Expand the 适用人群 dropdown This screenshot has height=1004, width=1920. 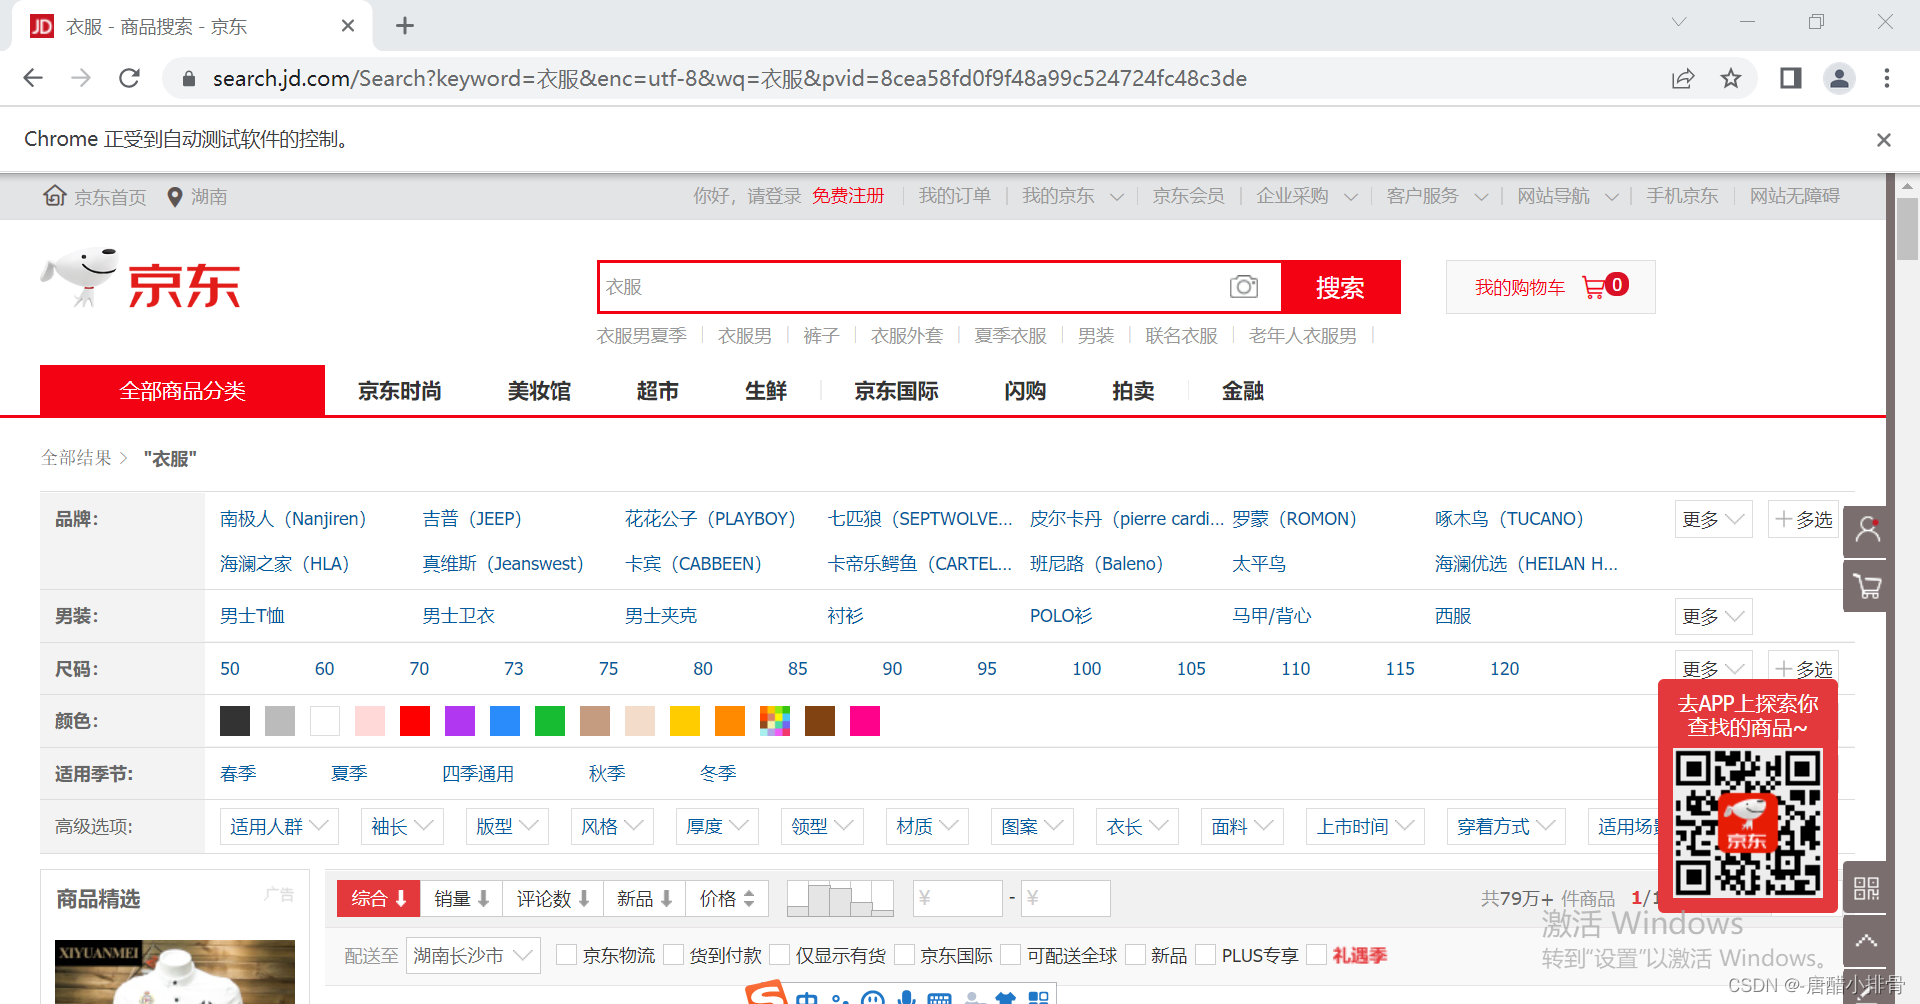[x=279, y=826]
